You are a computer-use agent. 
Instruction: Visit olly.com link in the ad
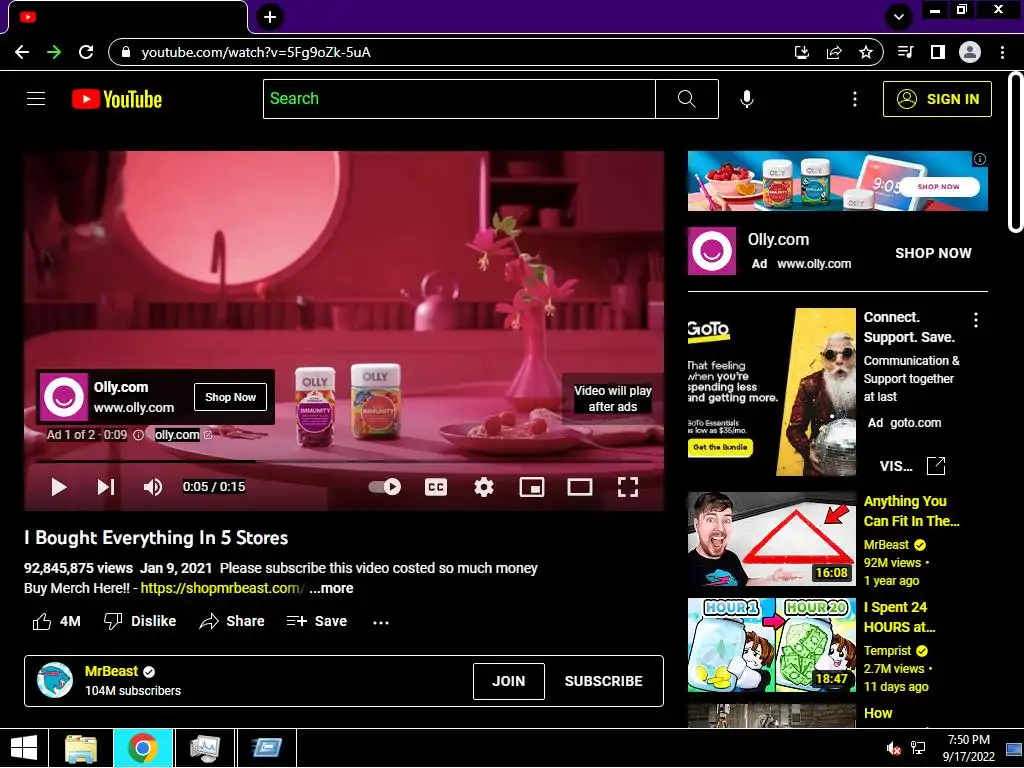tap(177, 435)
